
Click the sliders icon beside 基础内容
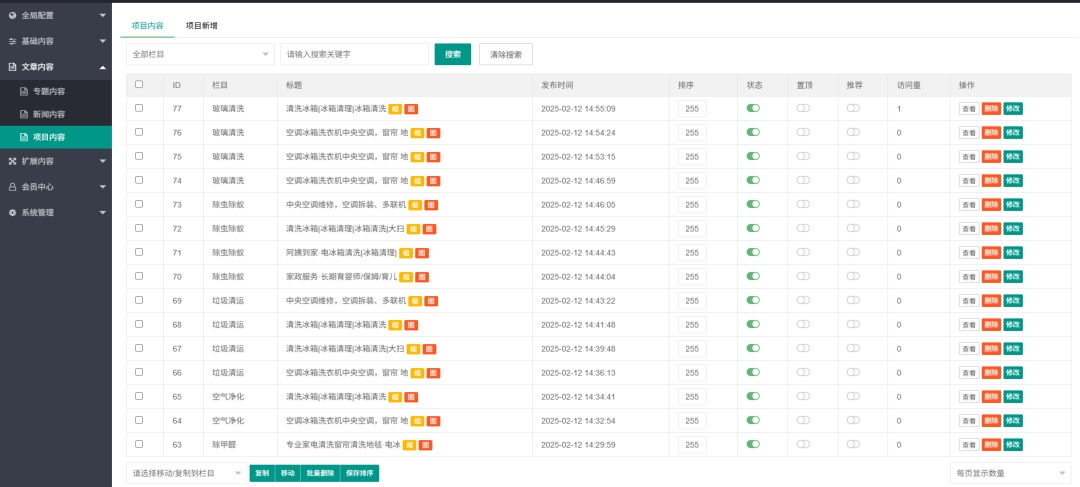click(x=12, y=41)
